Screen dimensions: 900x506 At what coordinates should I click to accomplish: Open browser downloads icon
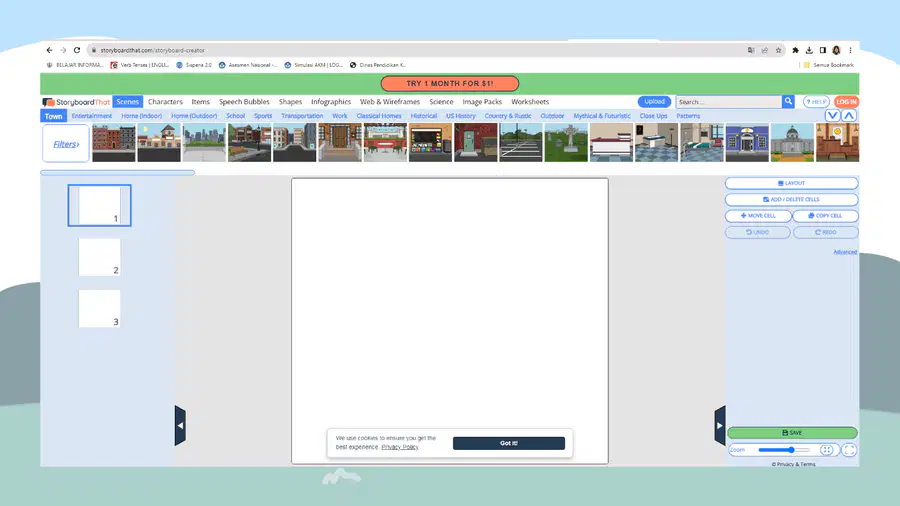(809, 50)
